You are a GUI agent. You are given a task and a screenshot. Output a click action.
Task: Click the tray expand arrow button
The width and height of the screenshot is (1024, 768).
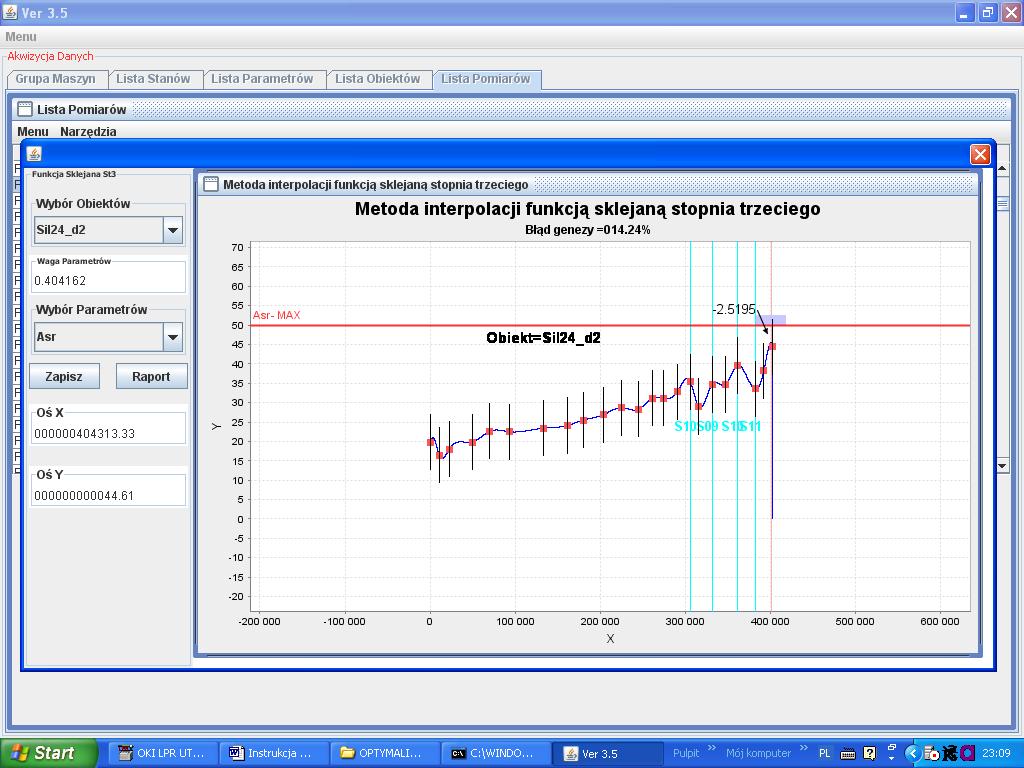(912, 753)
